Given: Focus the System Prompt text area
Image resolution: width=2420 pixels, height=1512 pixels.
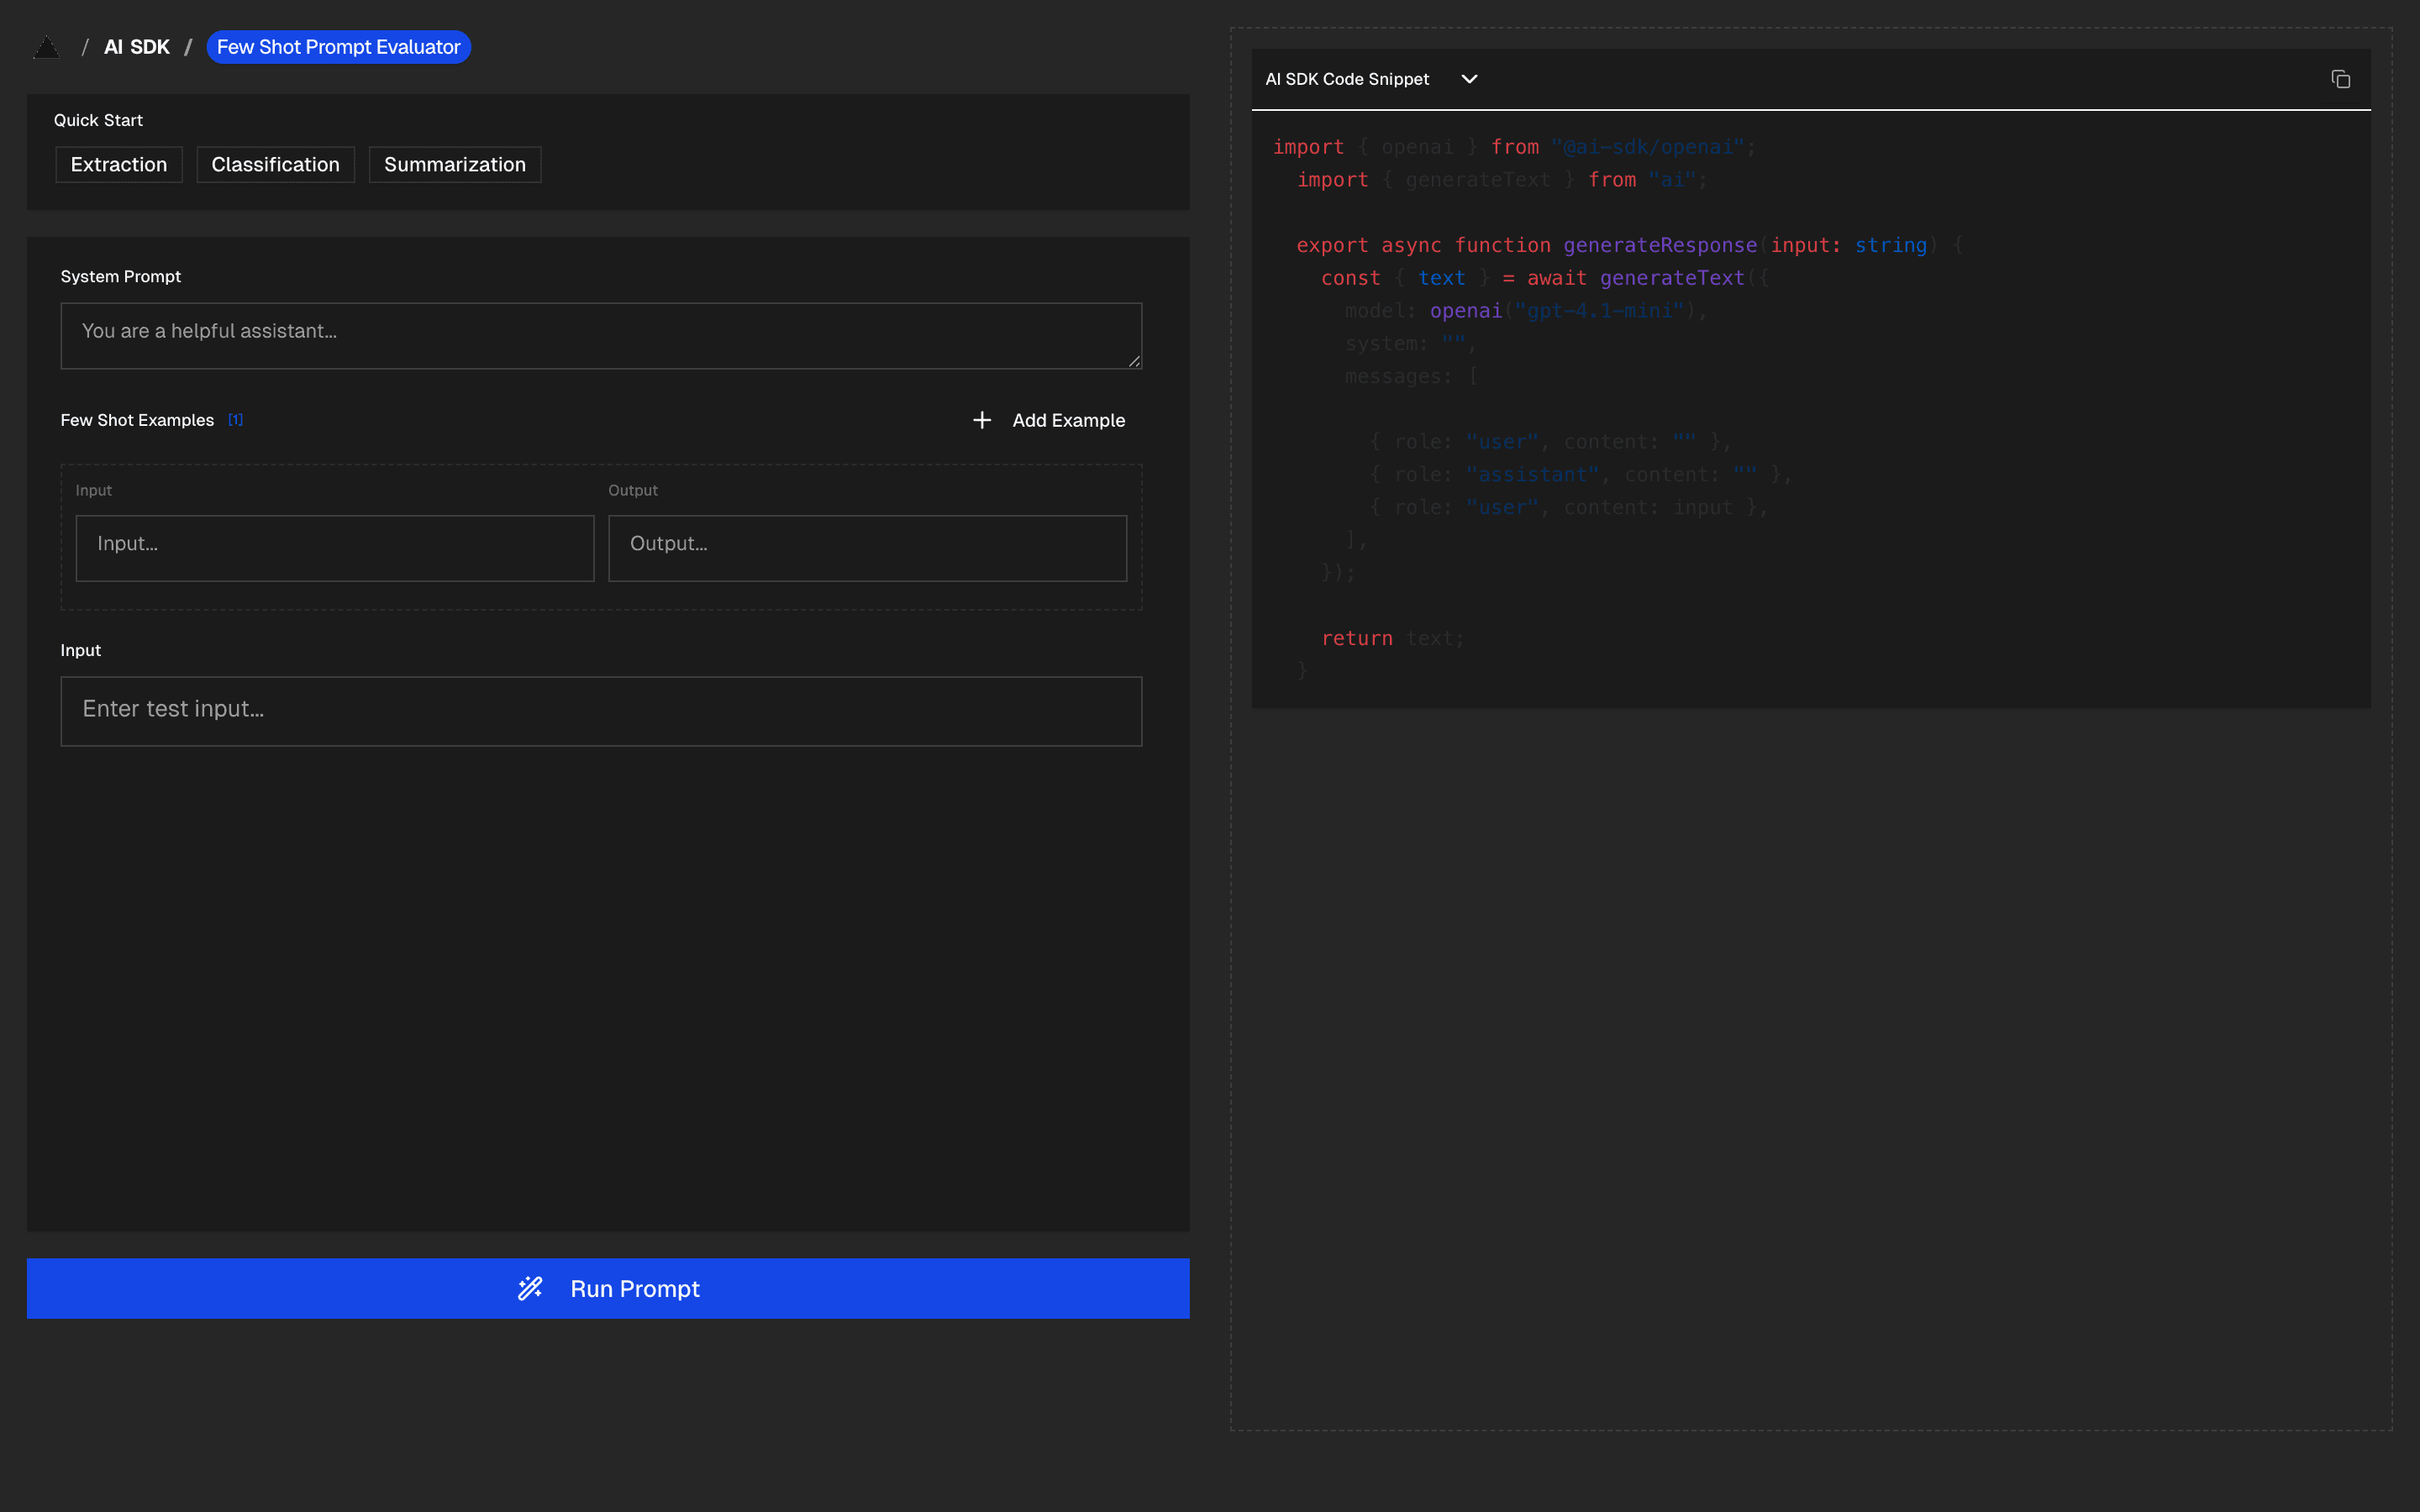Looking at the screenshot, I should coord(600,335).
